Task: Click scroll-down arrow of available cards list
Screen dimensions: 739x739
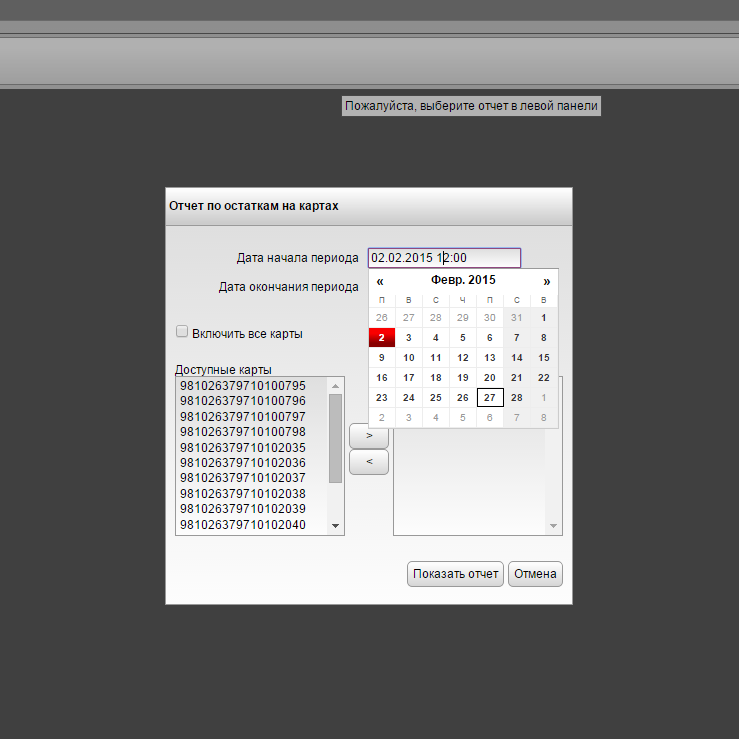Action: click(x=336, y=526)
